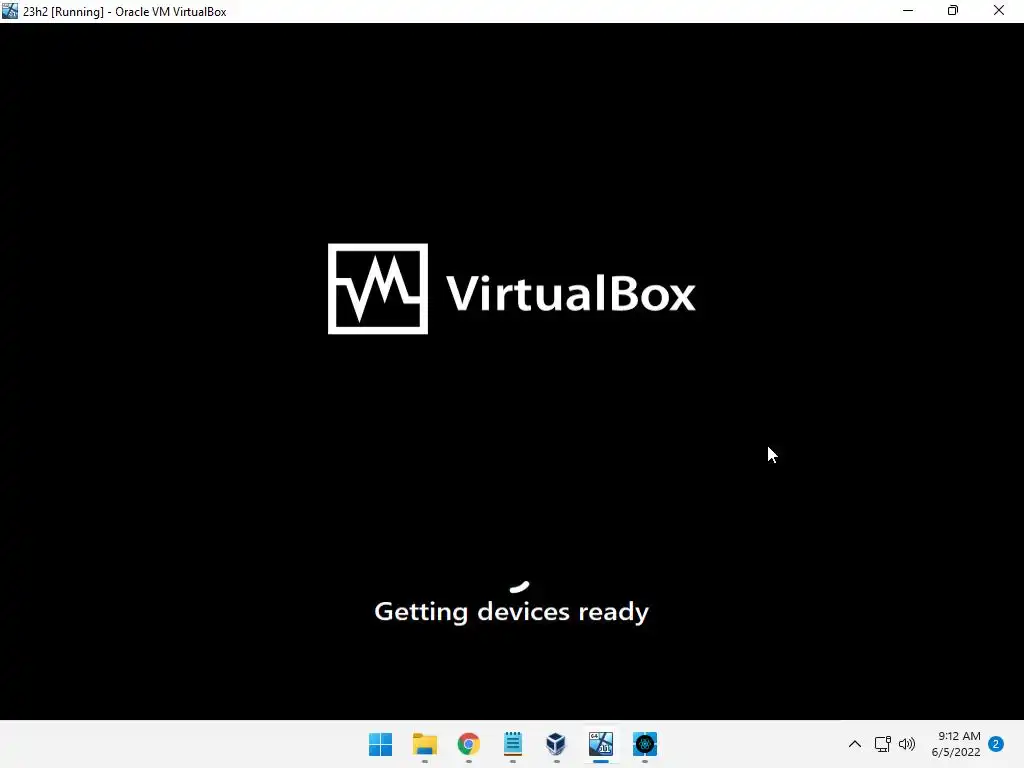Minimize the 23h2 VirtualBox window

pyautogui.click(x=908, y=10)
